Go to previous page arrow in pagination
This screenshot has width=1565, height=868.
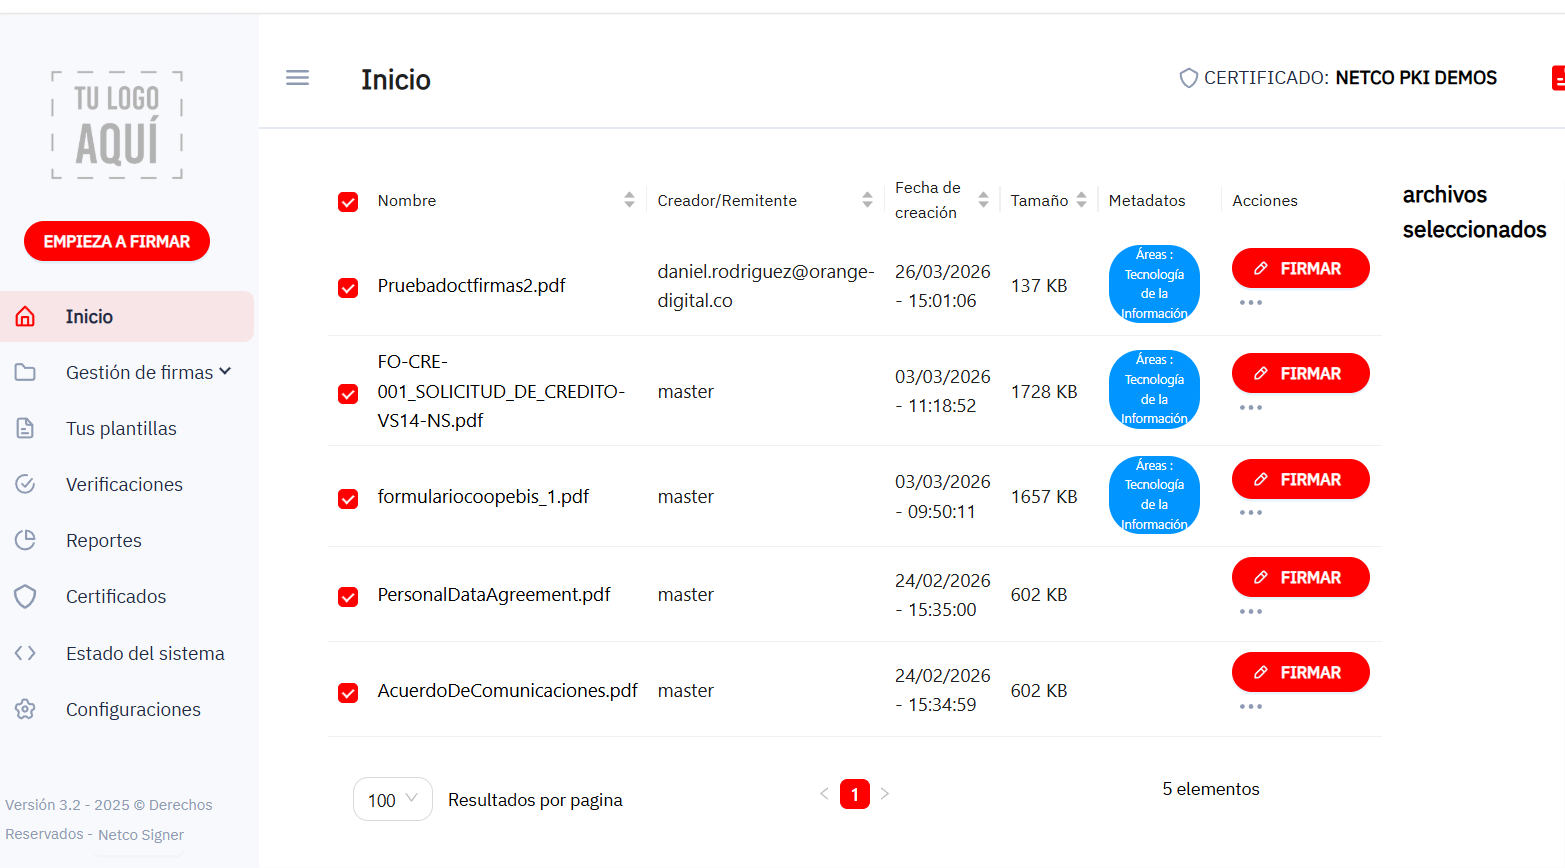click(x=824, y=794)
